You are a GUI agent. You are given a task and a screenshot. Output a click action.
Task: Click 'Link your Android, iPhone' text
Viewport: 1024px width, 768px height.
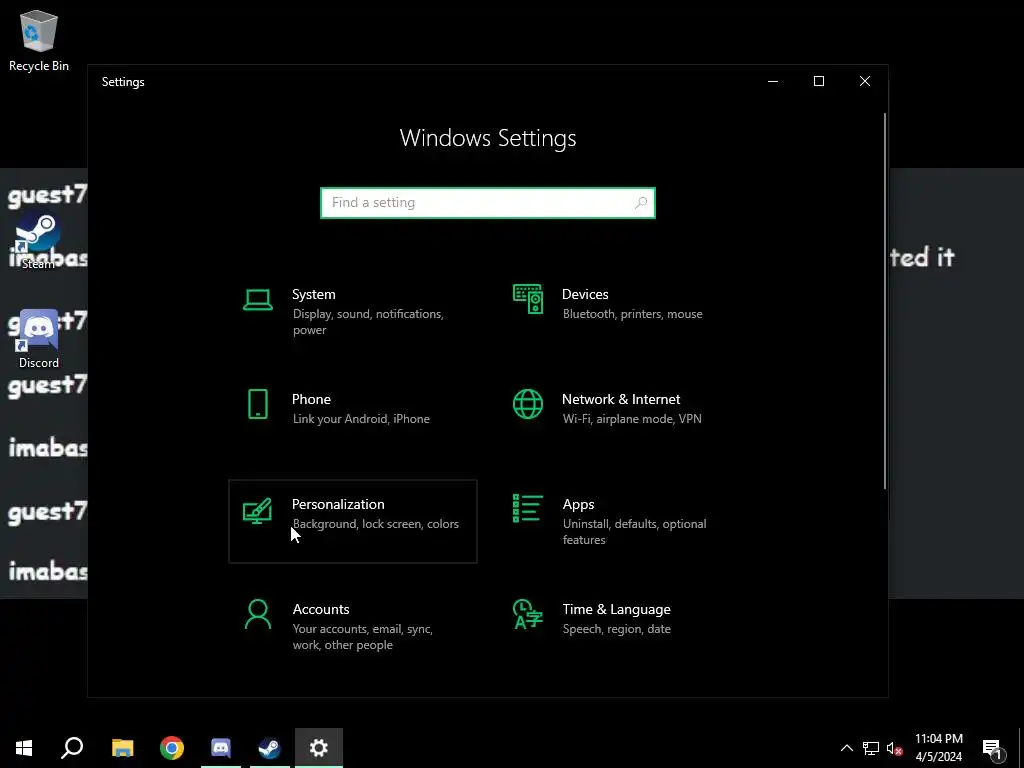click(x=361, y=419)
